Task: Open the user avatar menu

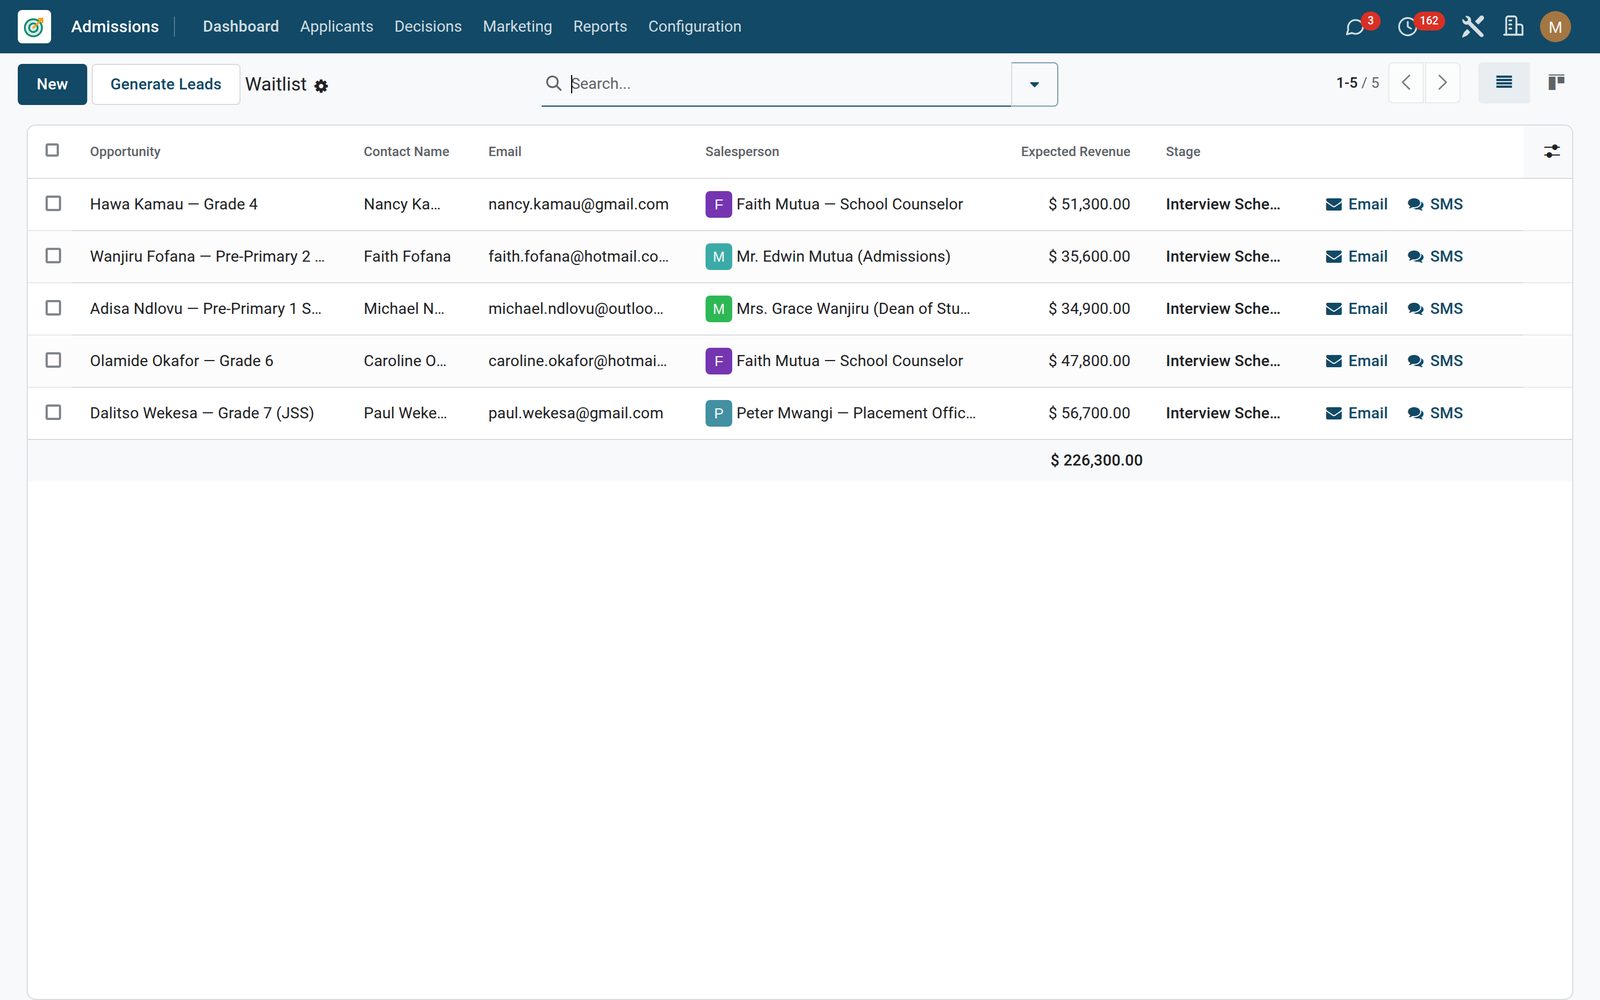Action: [x=1555, y=27]
